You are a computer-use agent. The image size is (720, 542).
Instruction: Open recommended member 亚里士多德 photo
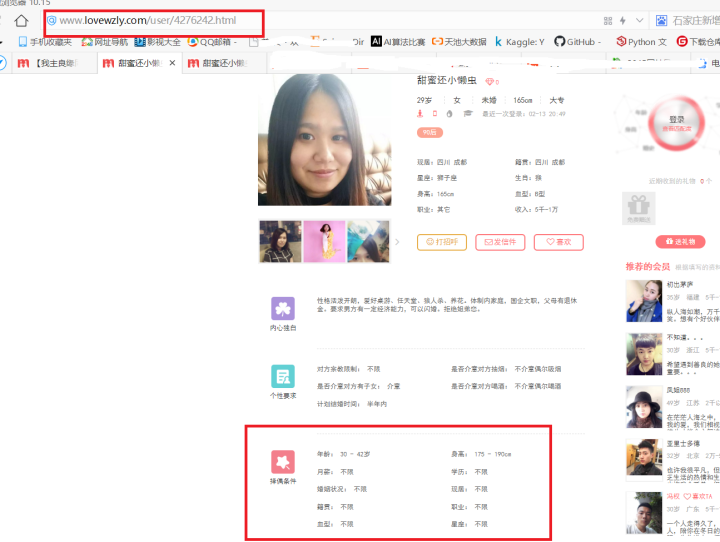click(x=644, y=460)
